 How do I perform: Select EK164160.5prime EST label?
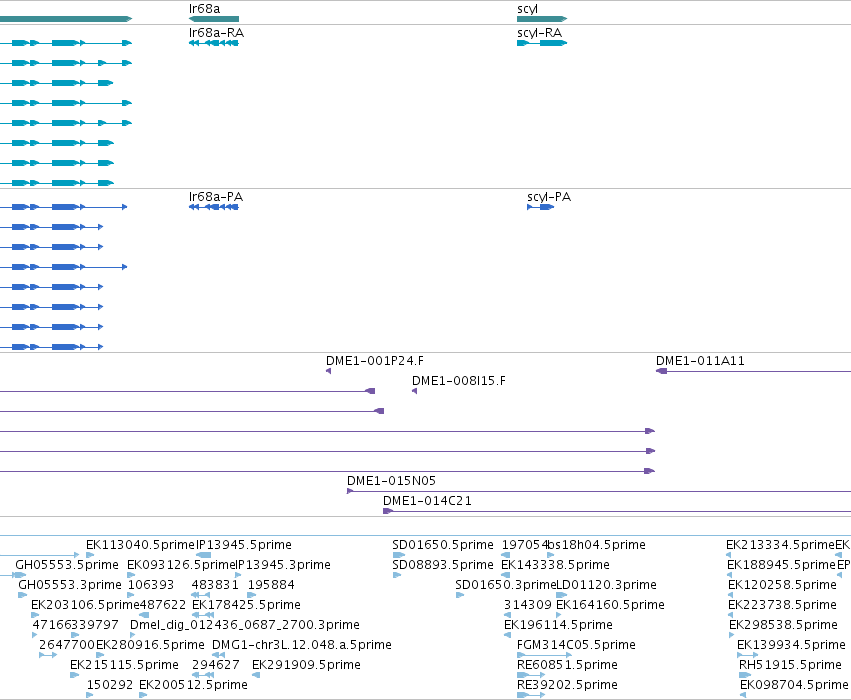[x=611, y=604]
